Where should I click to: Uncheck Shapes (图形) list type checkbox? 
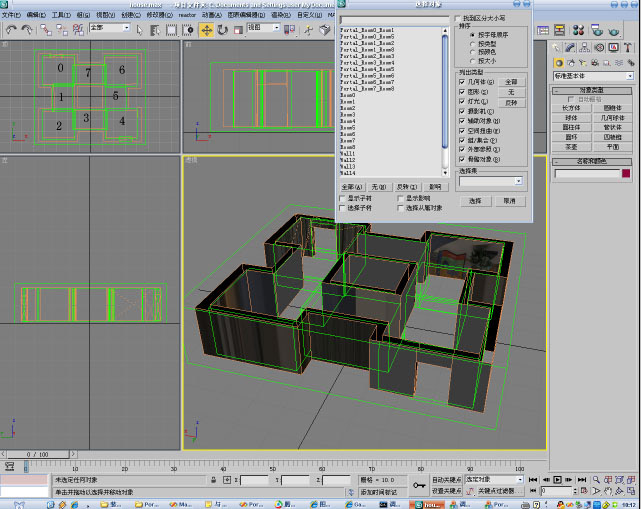[x=462, y=92]
